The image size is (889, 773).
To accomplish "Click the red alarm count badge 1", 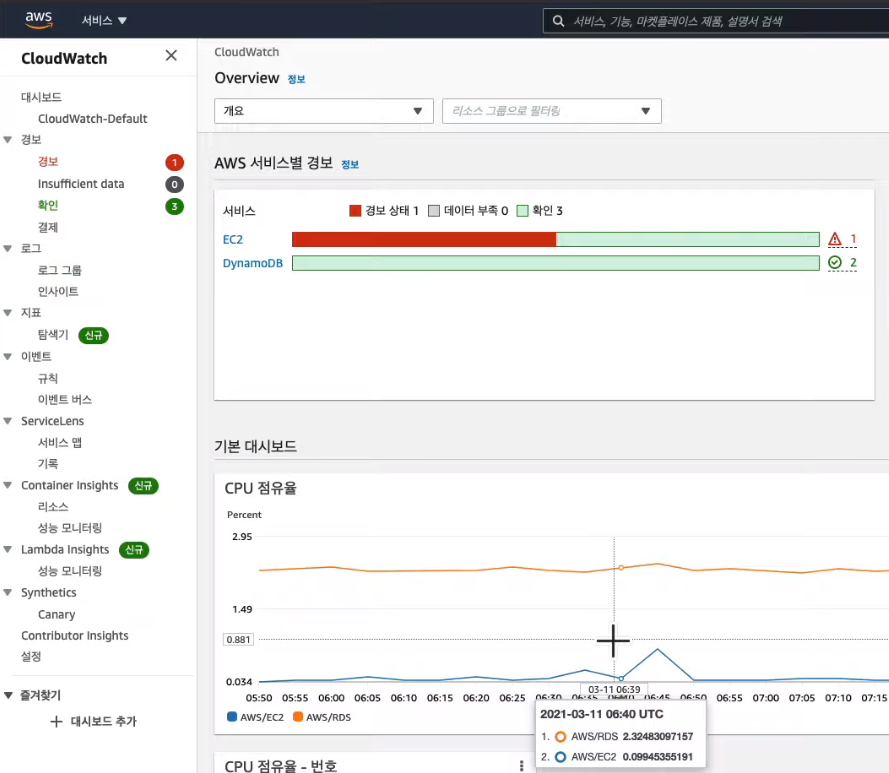I will (175, 163).
